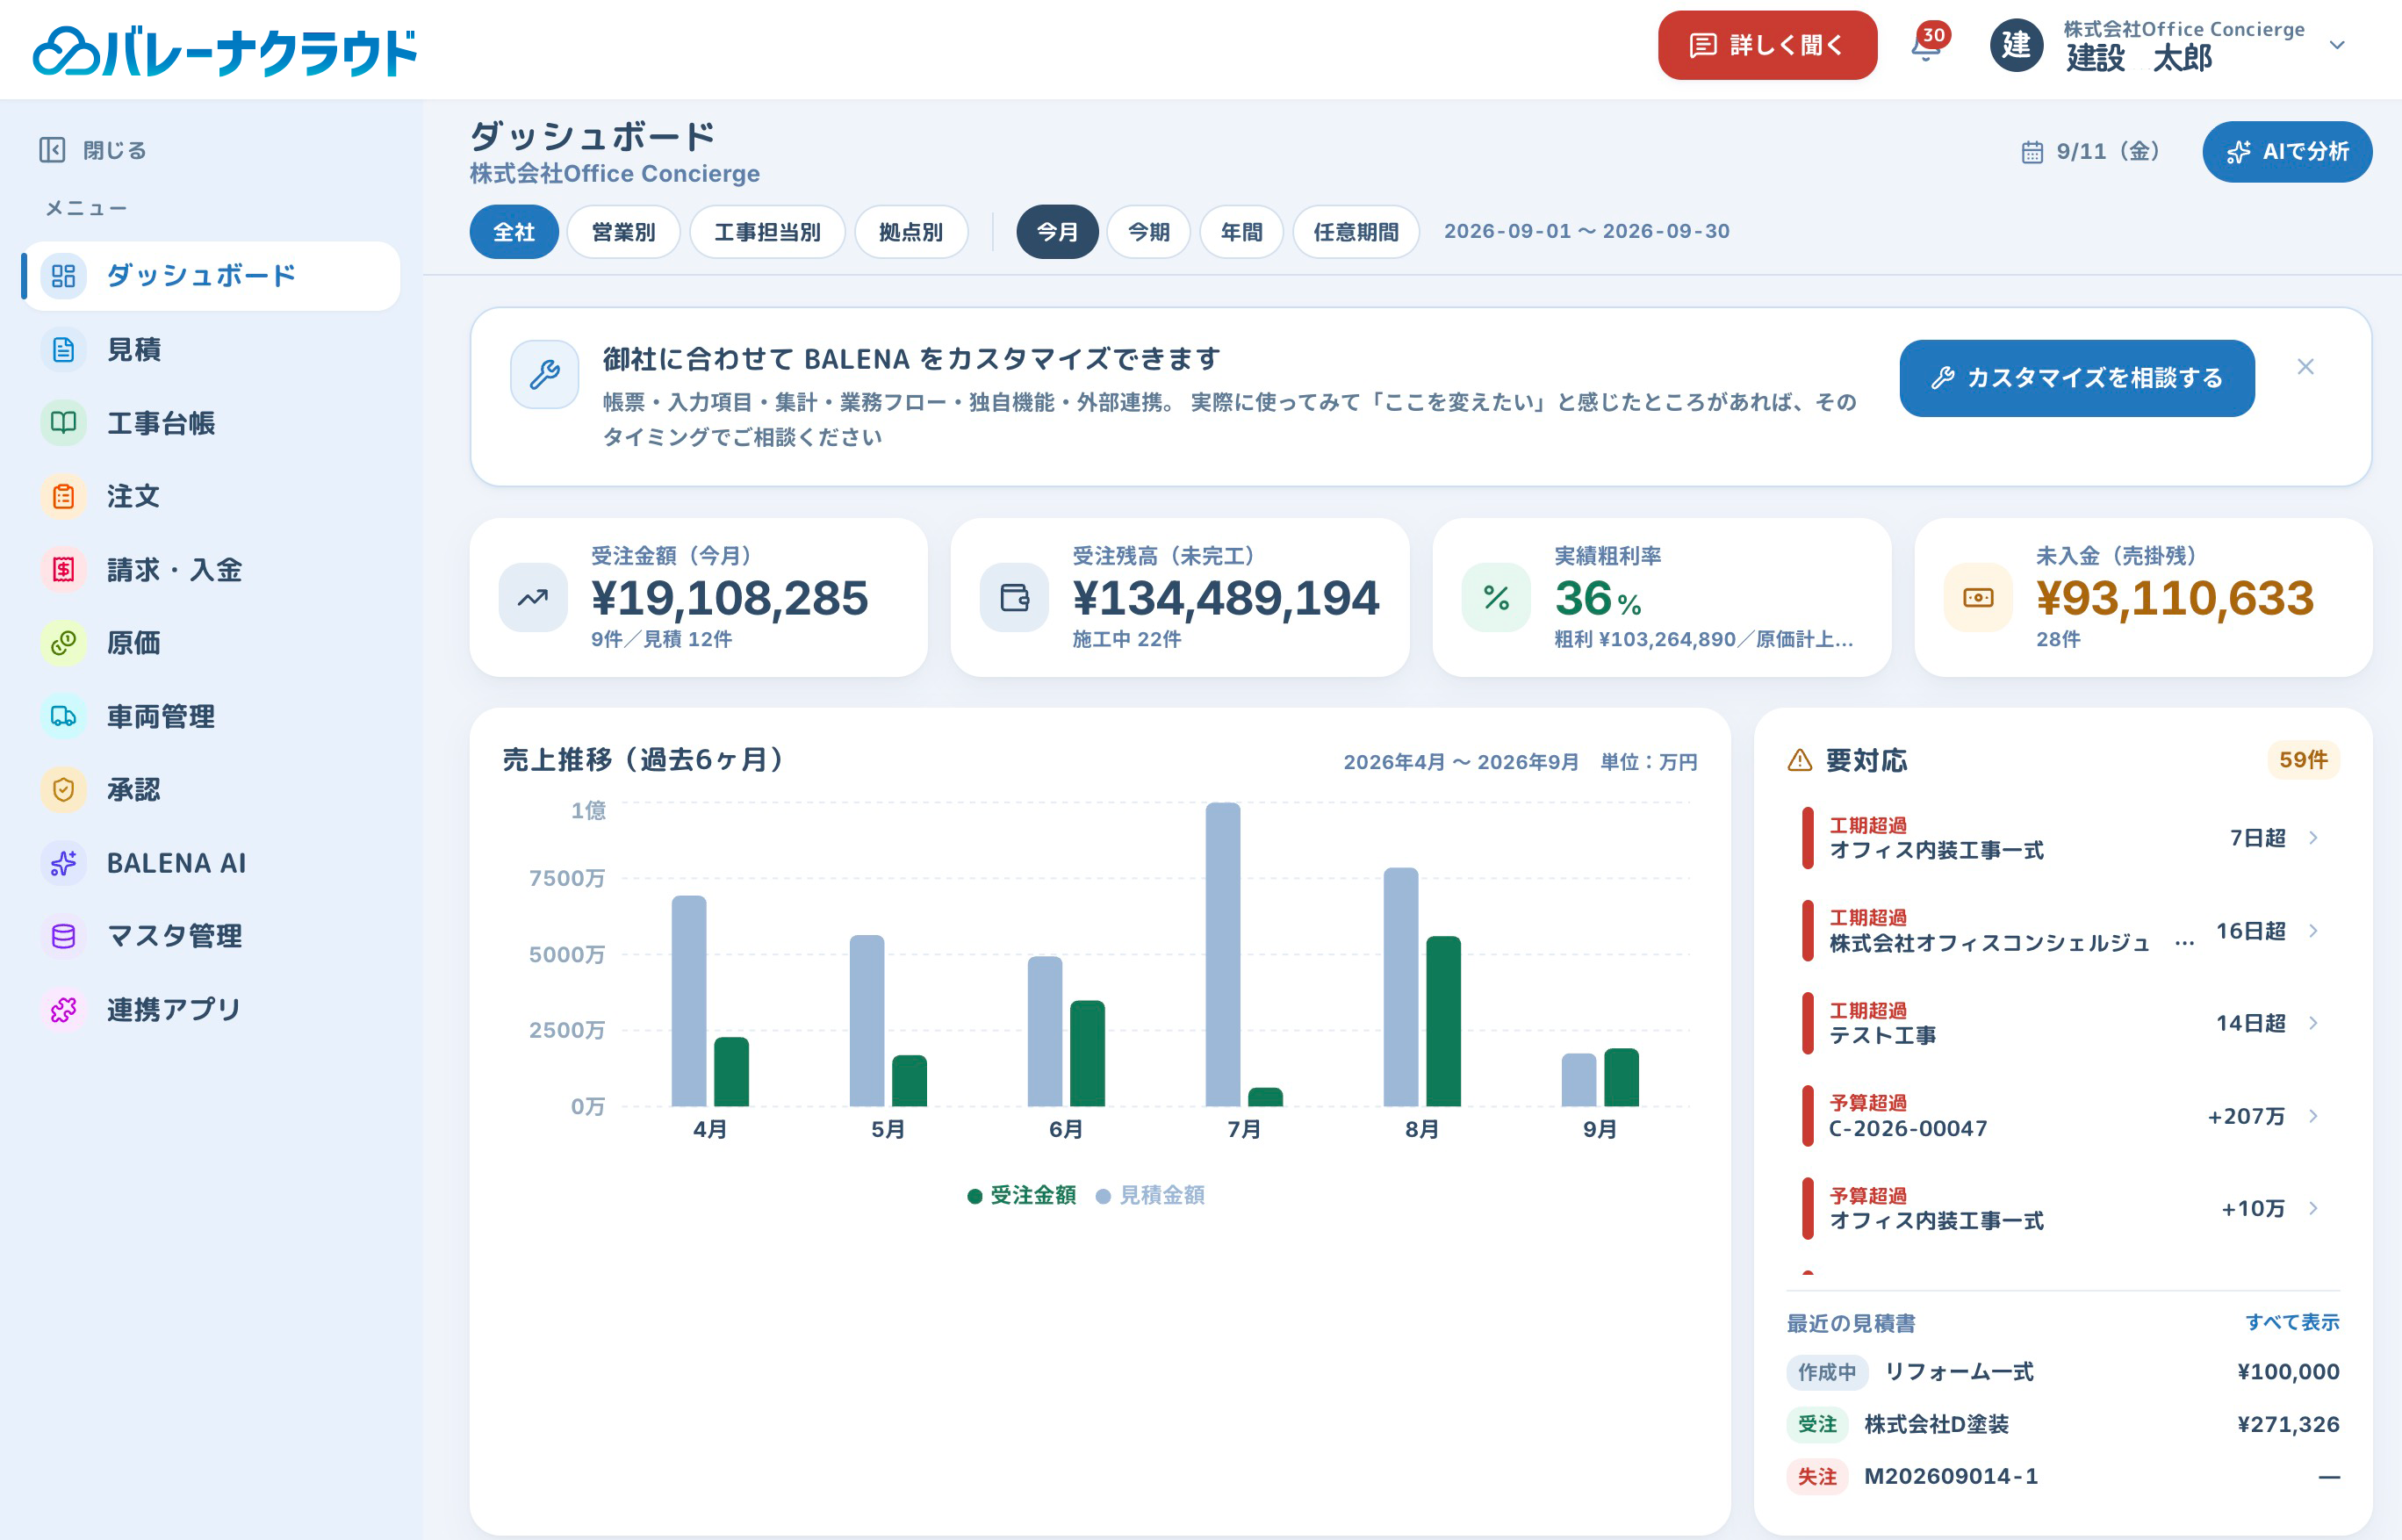
Task: Open 工事台帳 ledger in sidebar
Action: (212, 423)
